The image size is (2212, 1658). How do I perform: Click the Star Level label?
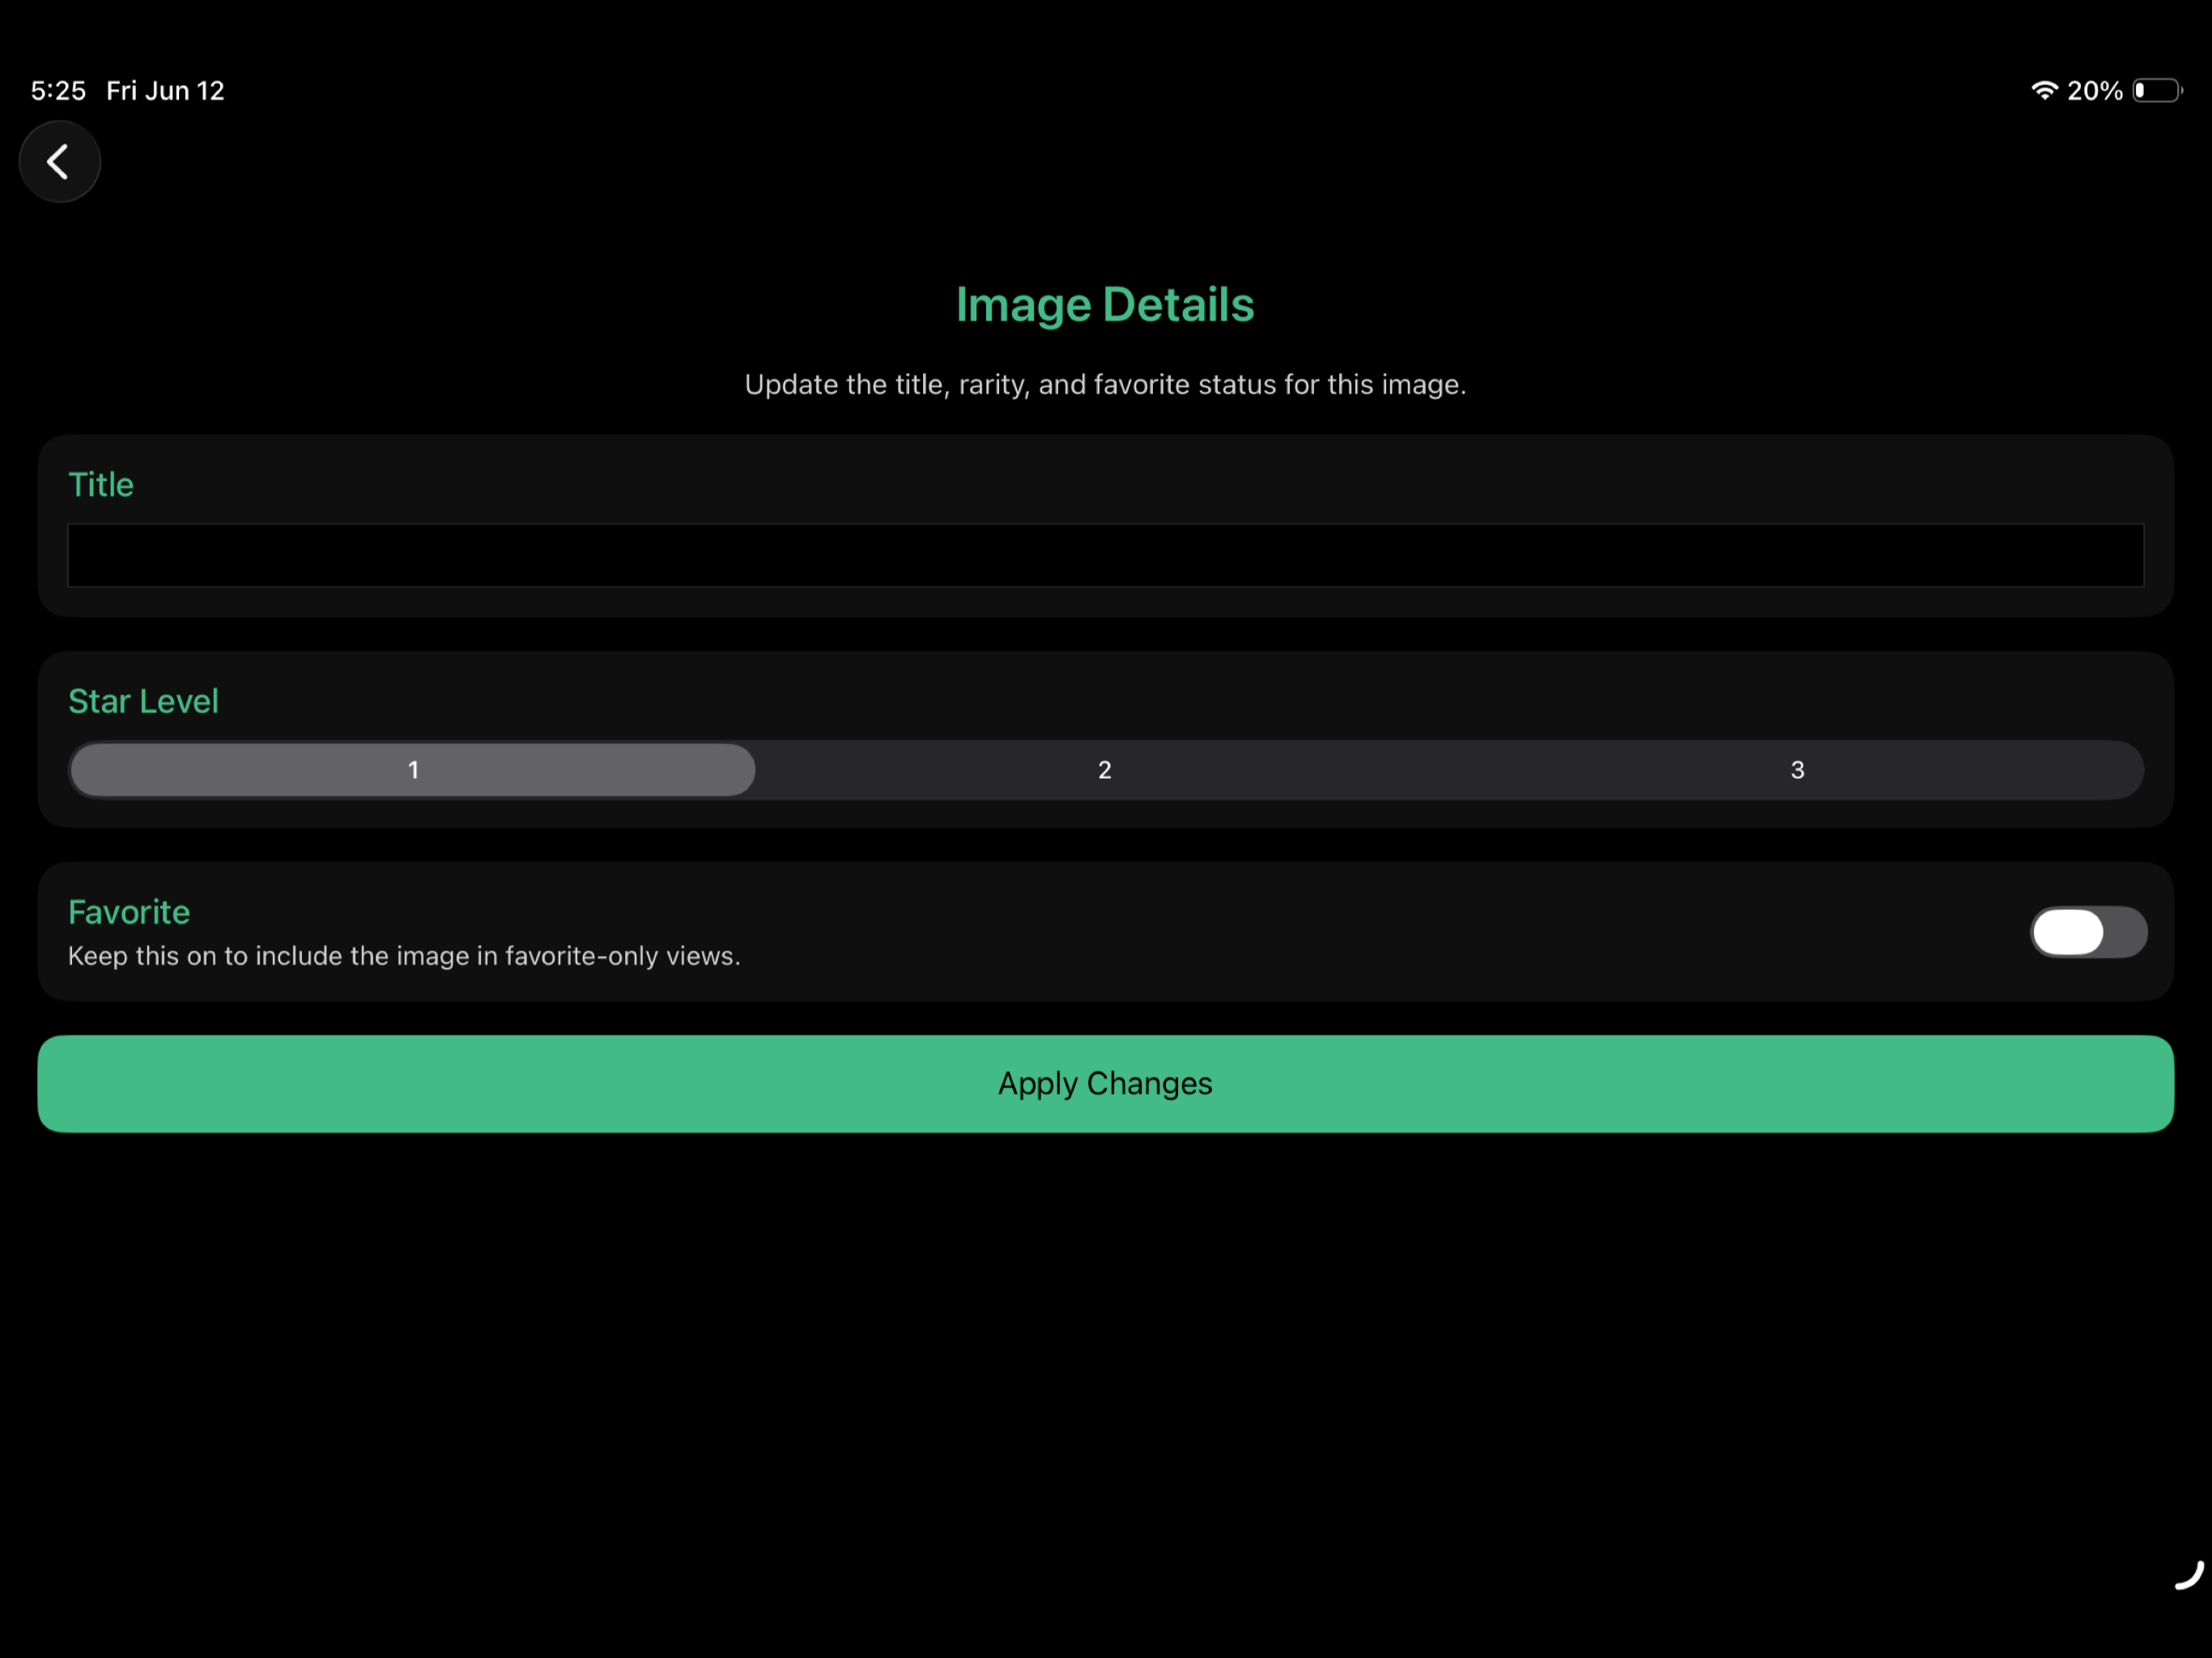tap(143, 701)
